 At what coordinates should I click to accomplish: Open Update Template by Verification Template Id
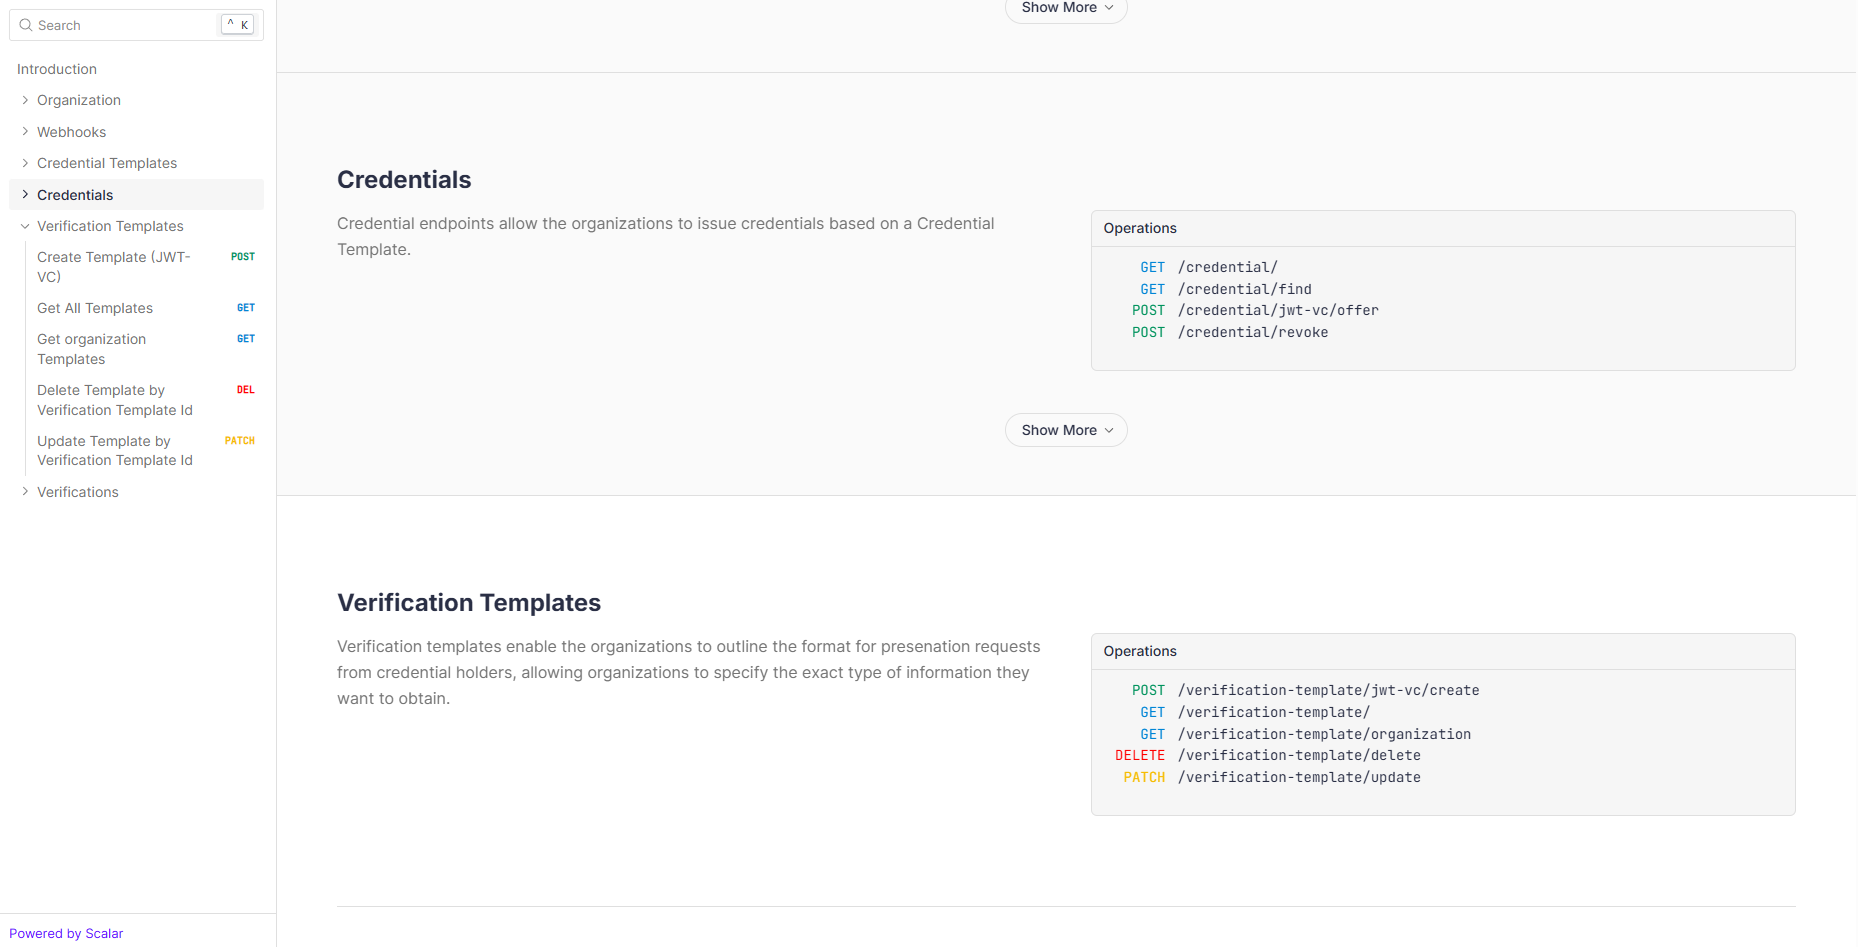pyautogui.click(x=114, y=451)
